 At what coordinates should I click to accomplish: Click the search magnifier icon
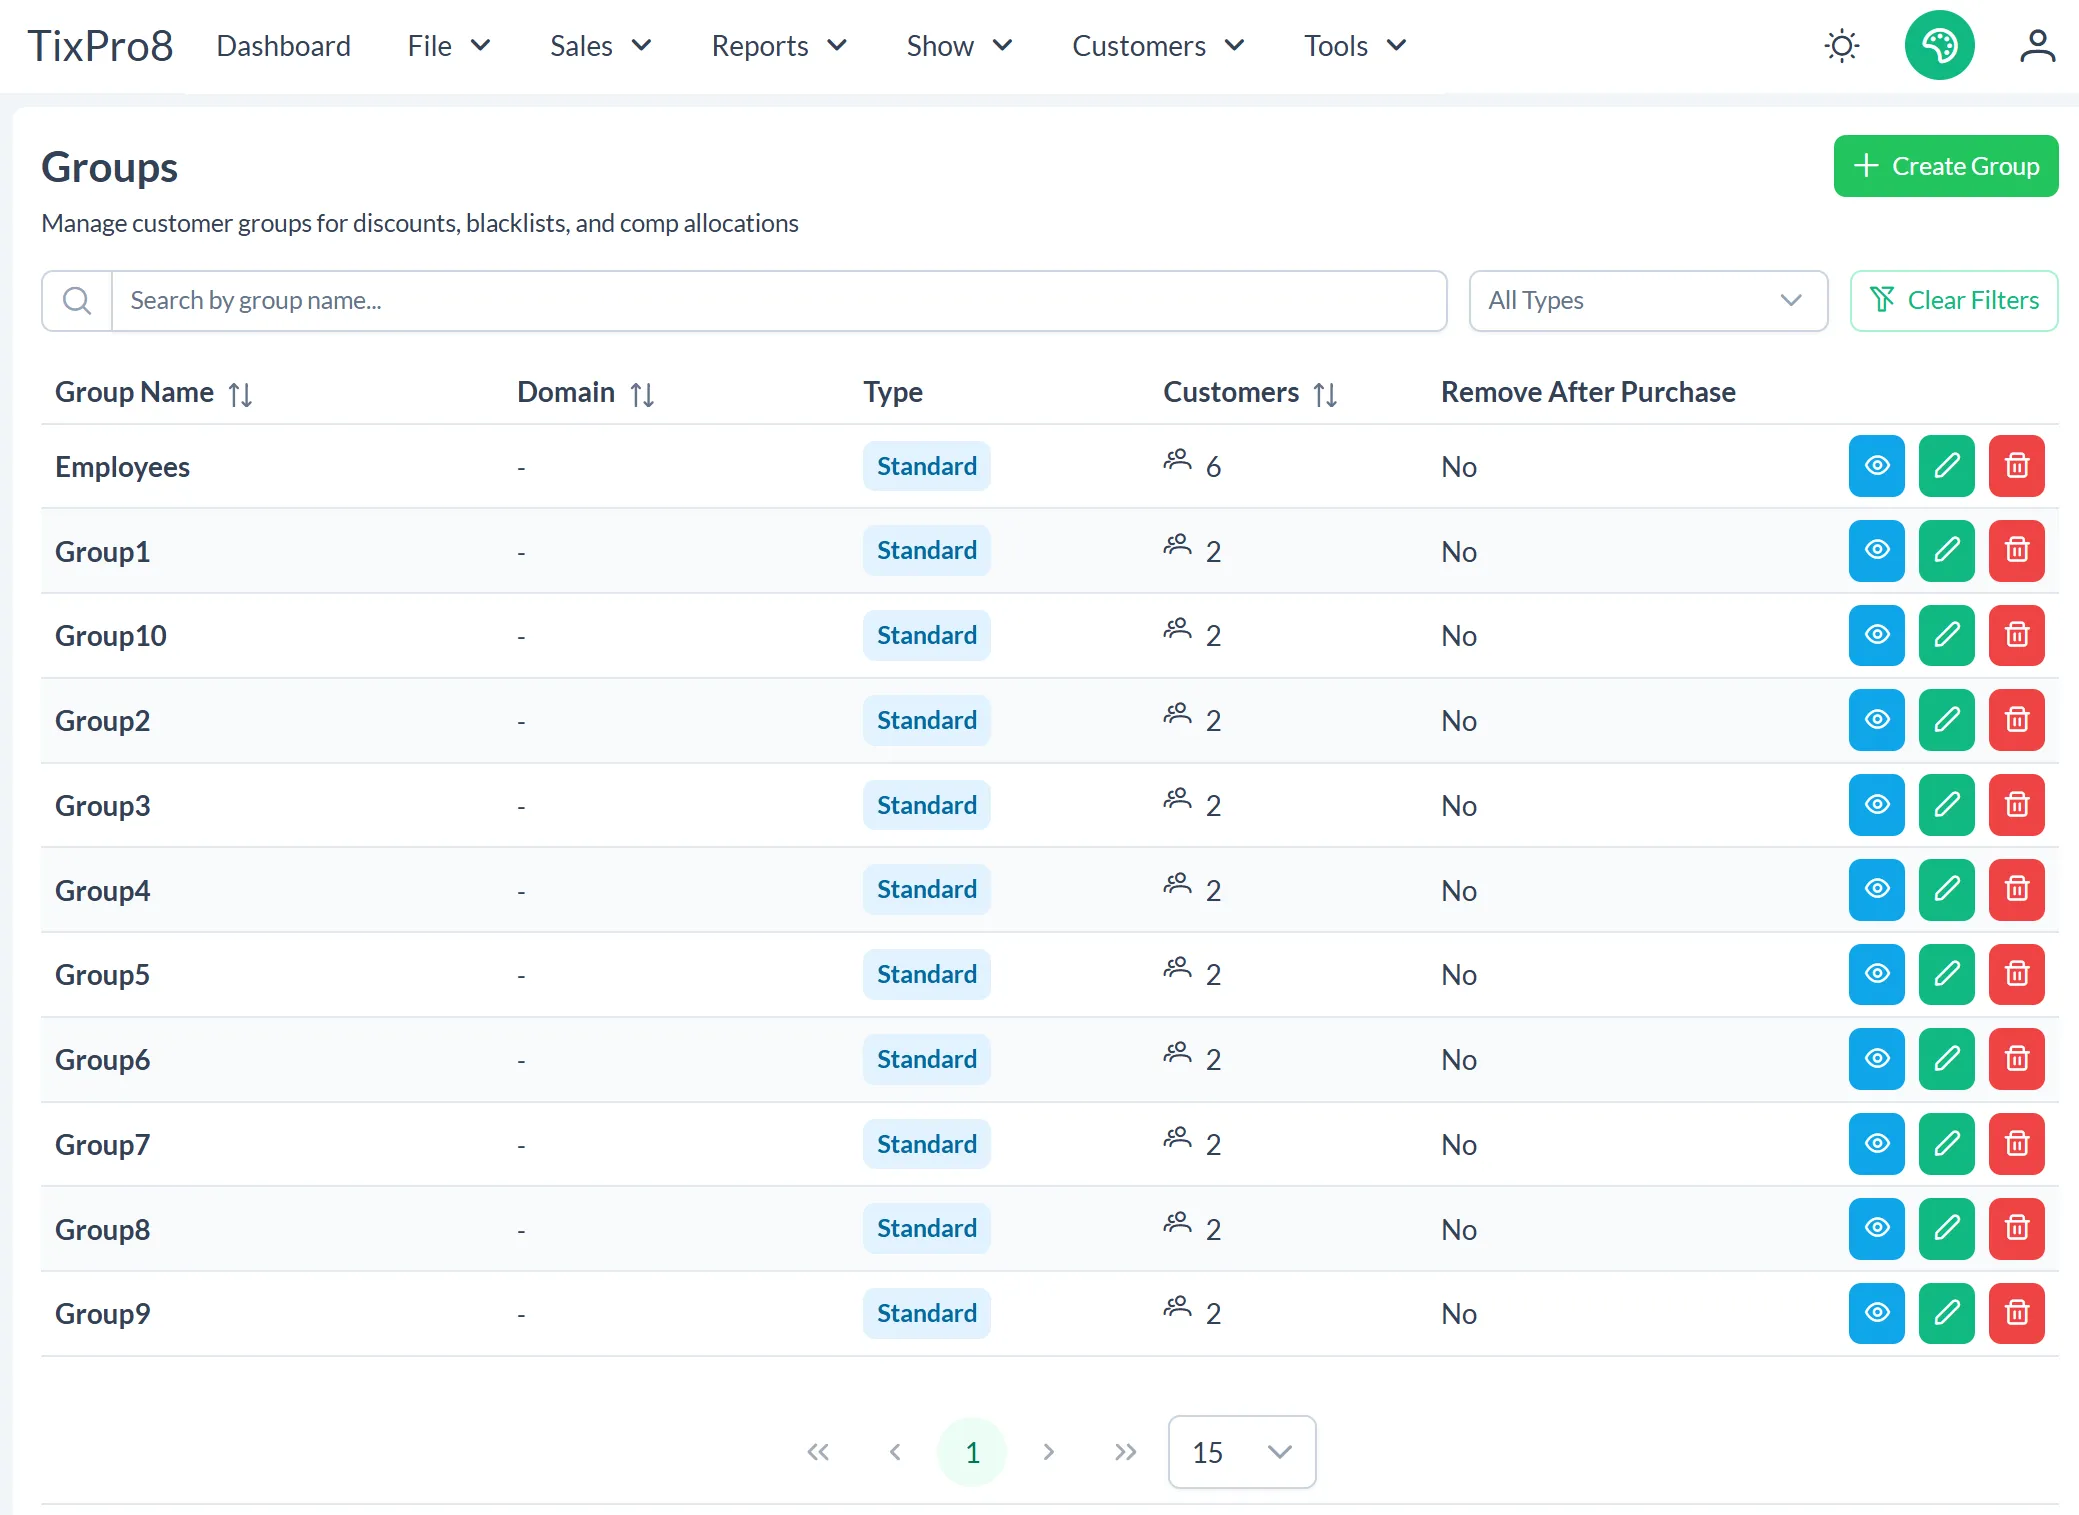[x=77, y=300]
